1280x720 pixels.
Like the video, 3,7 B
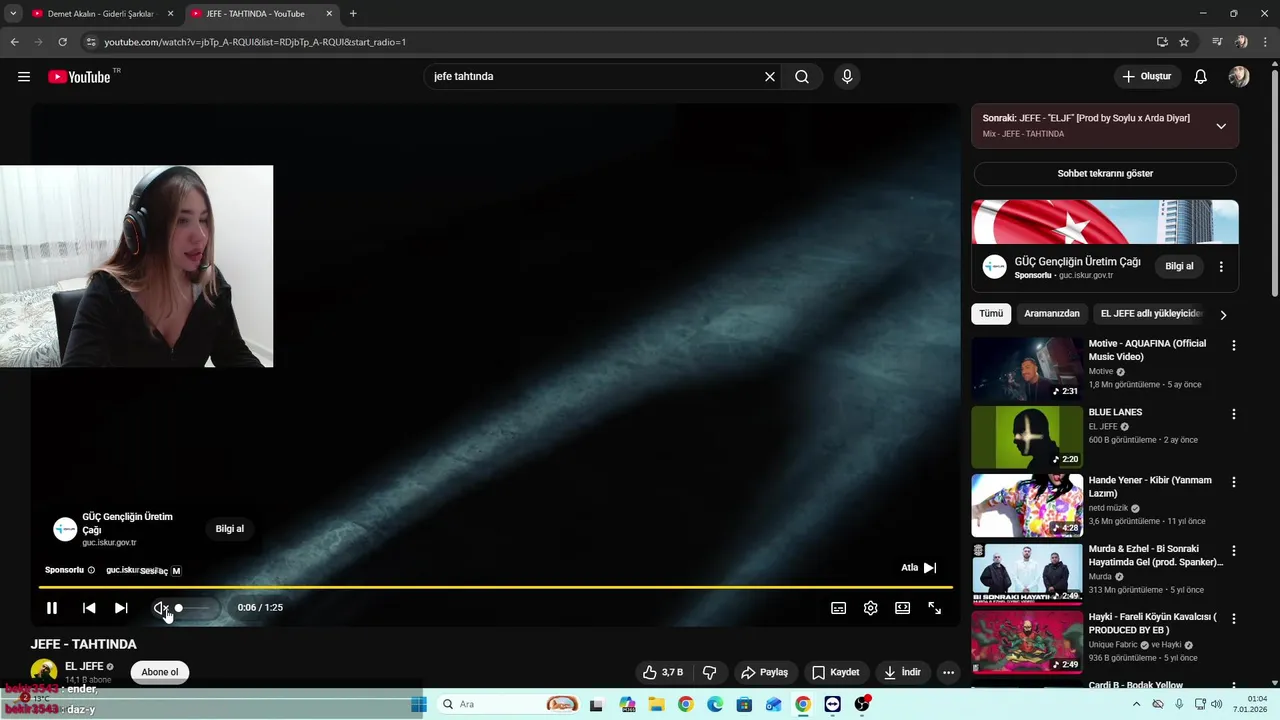tap(662, 672)
